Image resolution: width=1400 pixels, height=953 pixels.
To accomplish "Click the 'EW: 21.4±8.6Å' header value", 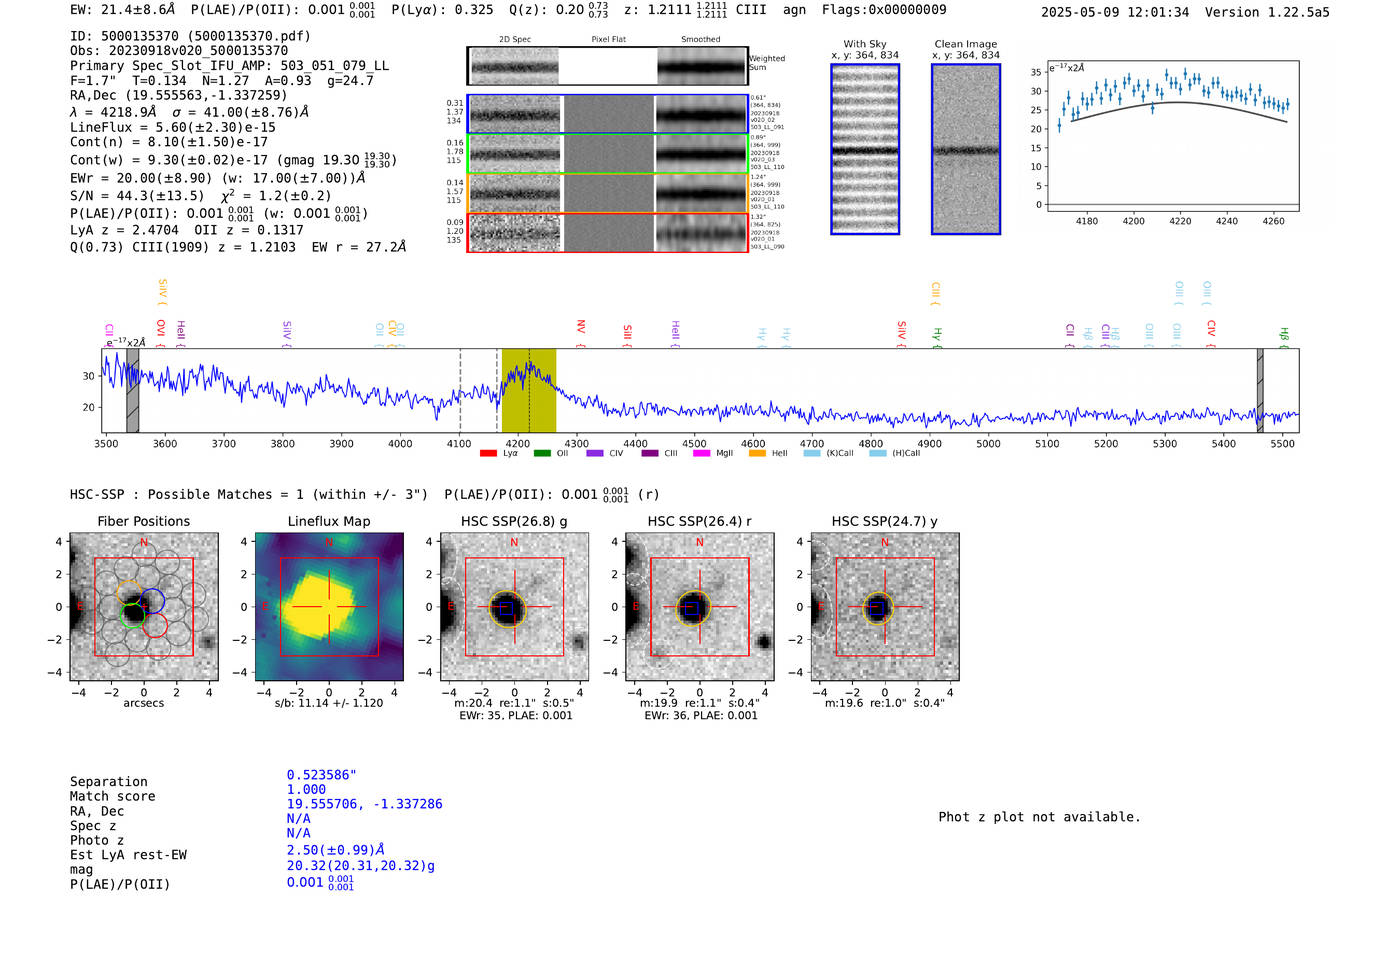I will tap(122, 10).
